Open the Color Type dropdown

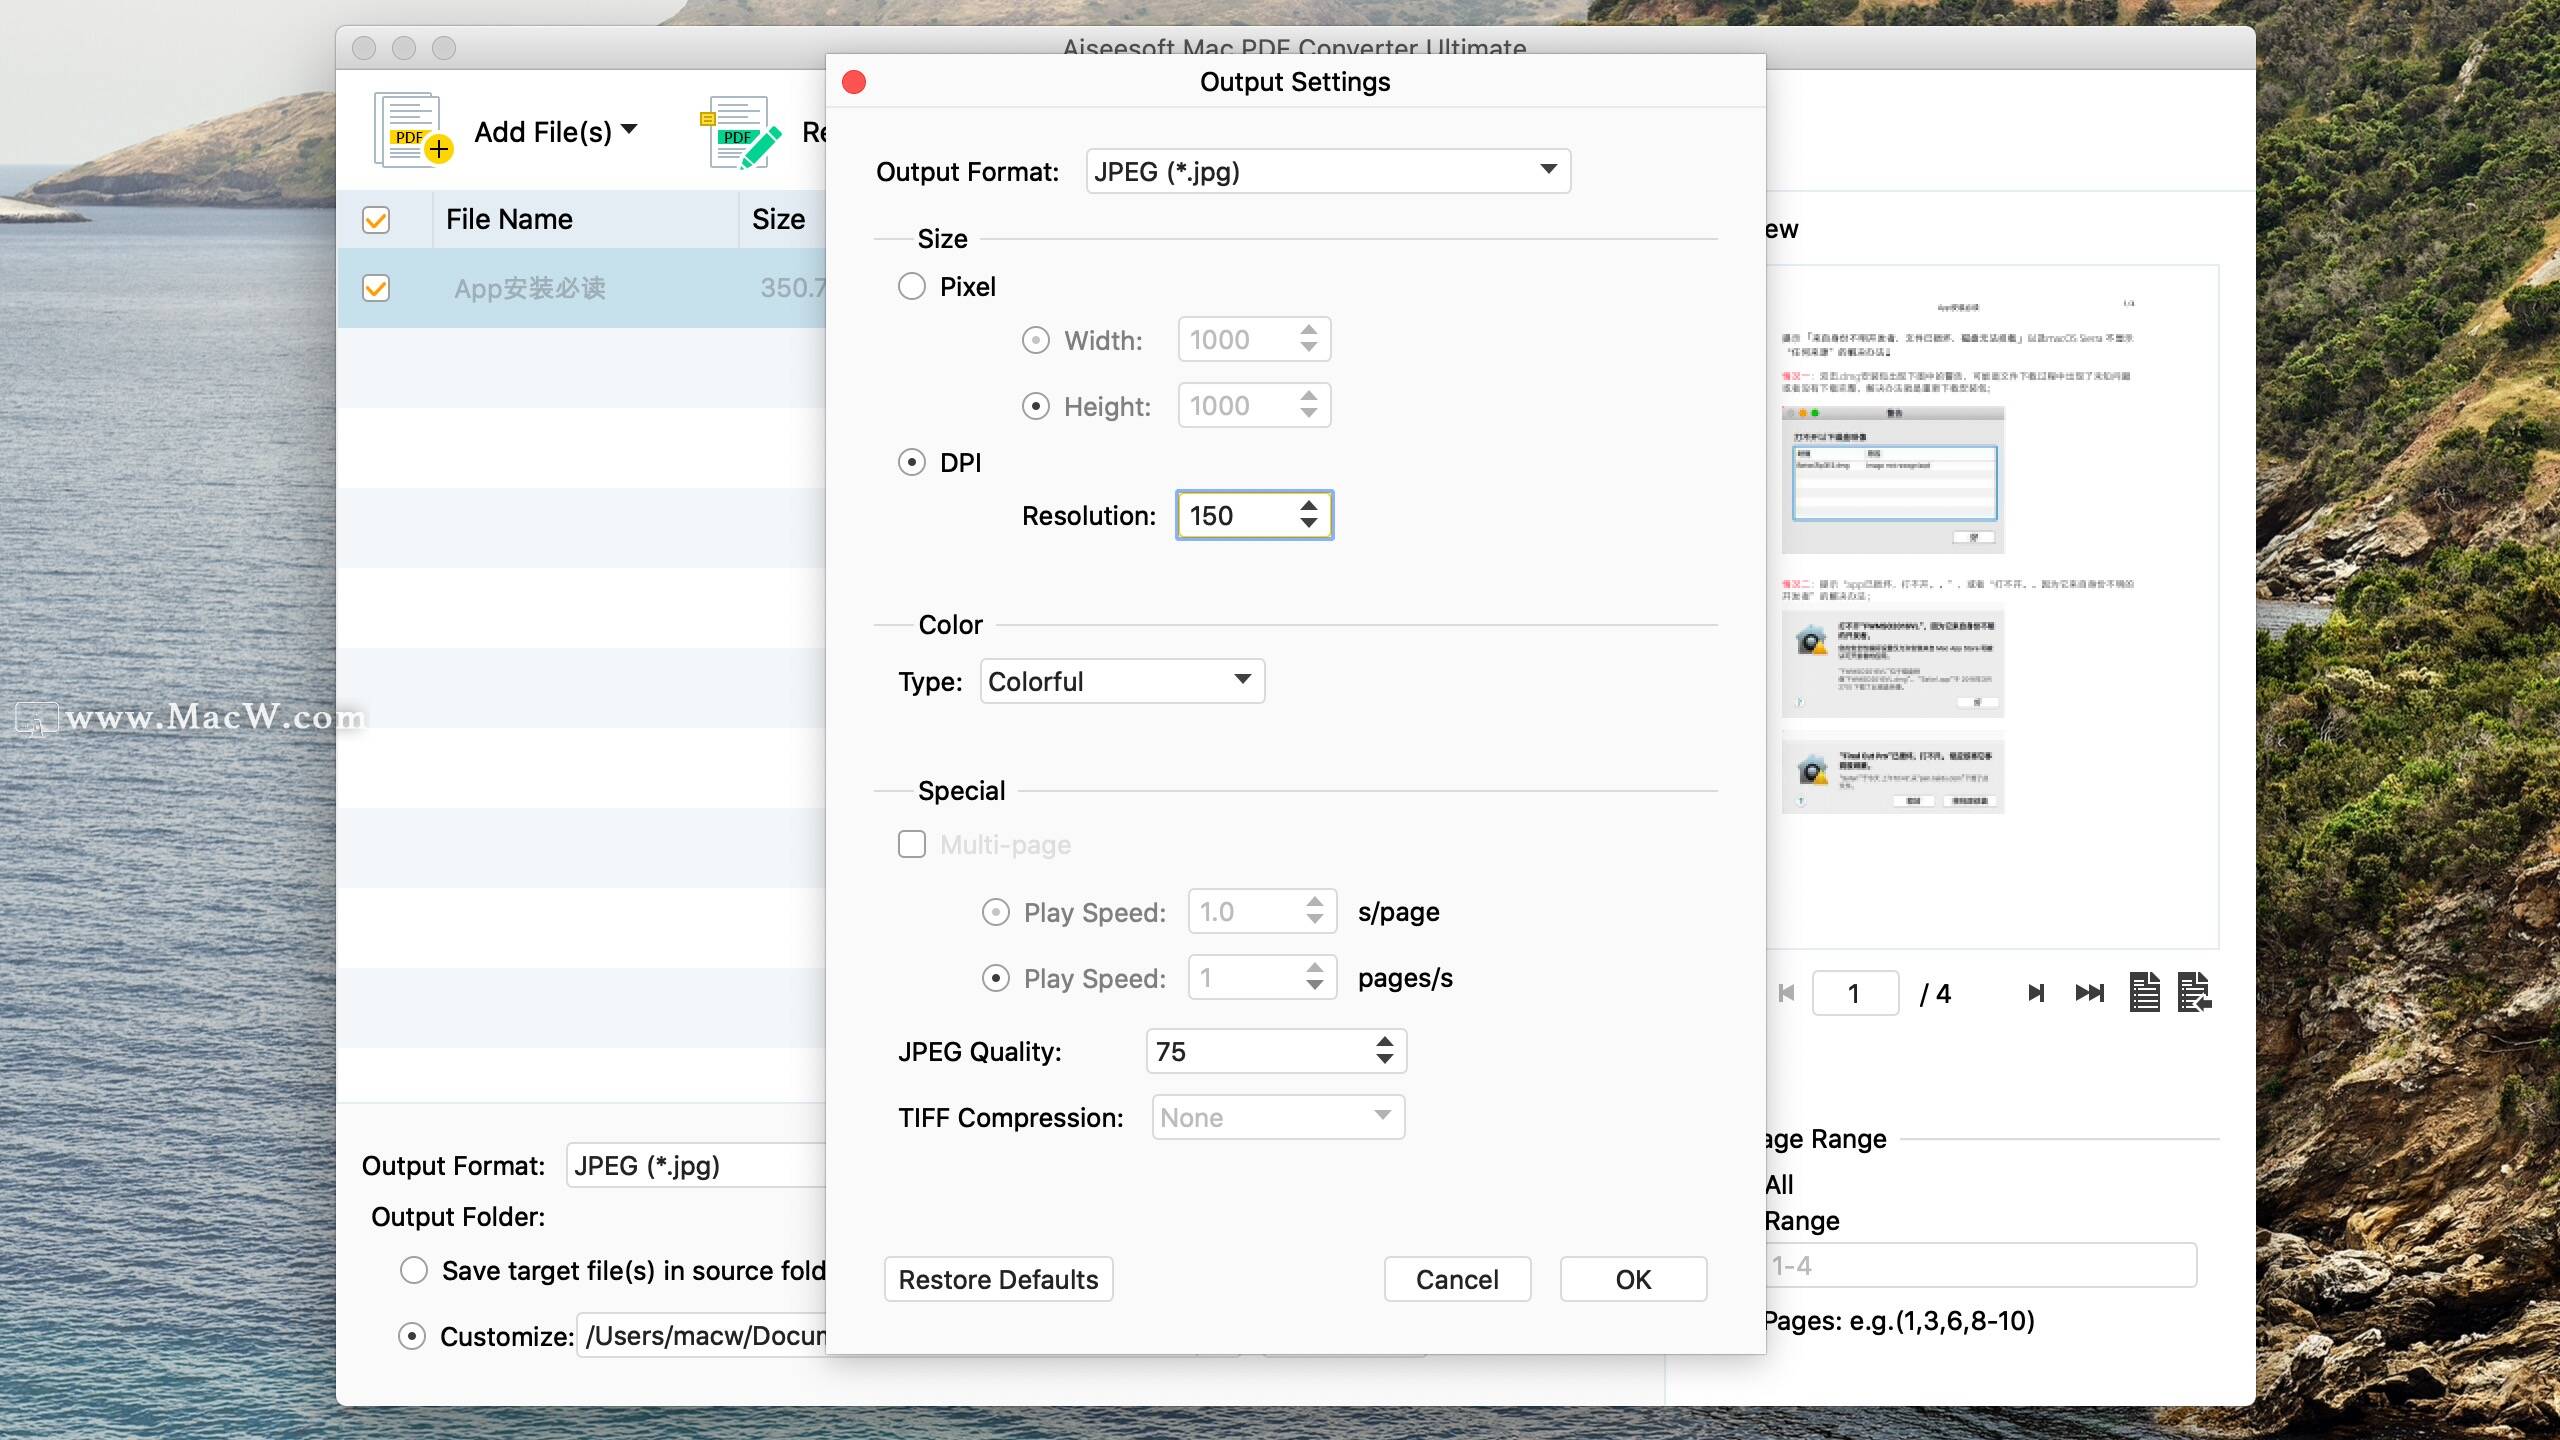click(x=1122, y=681)
